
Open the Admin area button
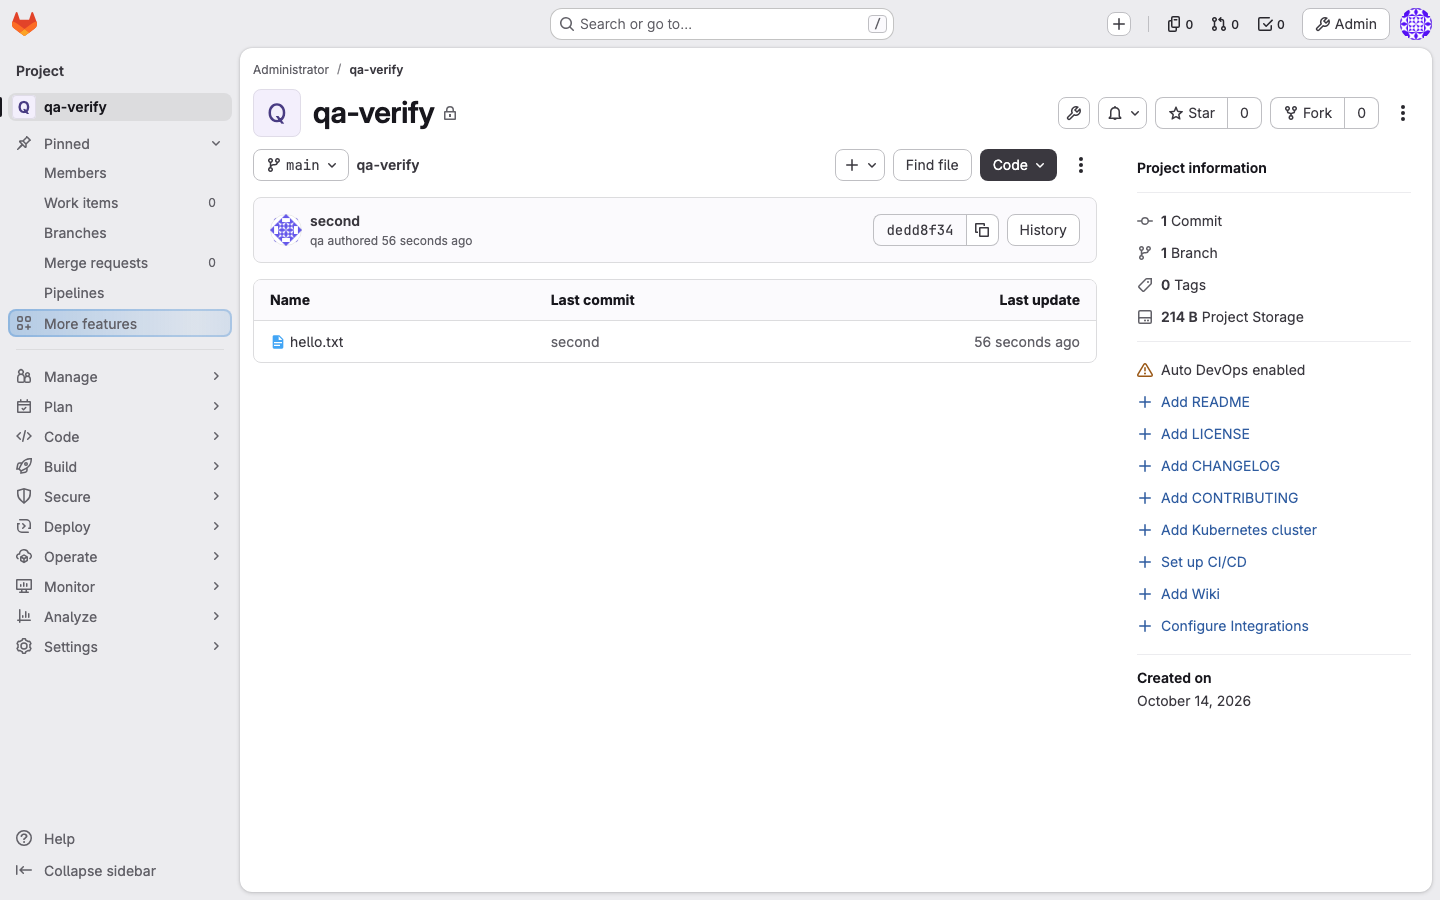pyautogui.click(x=1346, y=24)
